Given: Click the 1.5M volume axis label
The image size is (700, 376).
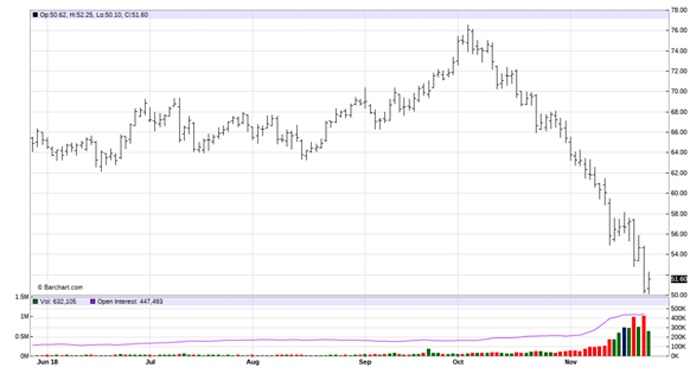Looking at the screenshot, I should [22, 297].
